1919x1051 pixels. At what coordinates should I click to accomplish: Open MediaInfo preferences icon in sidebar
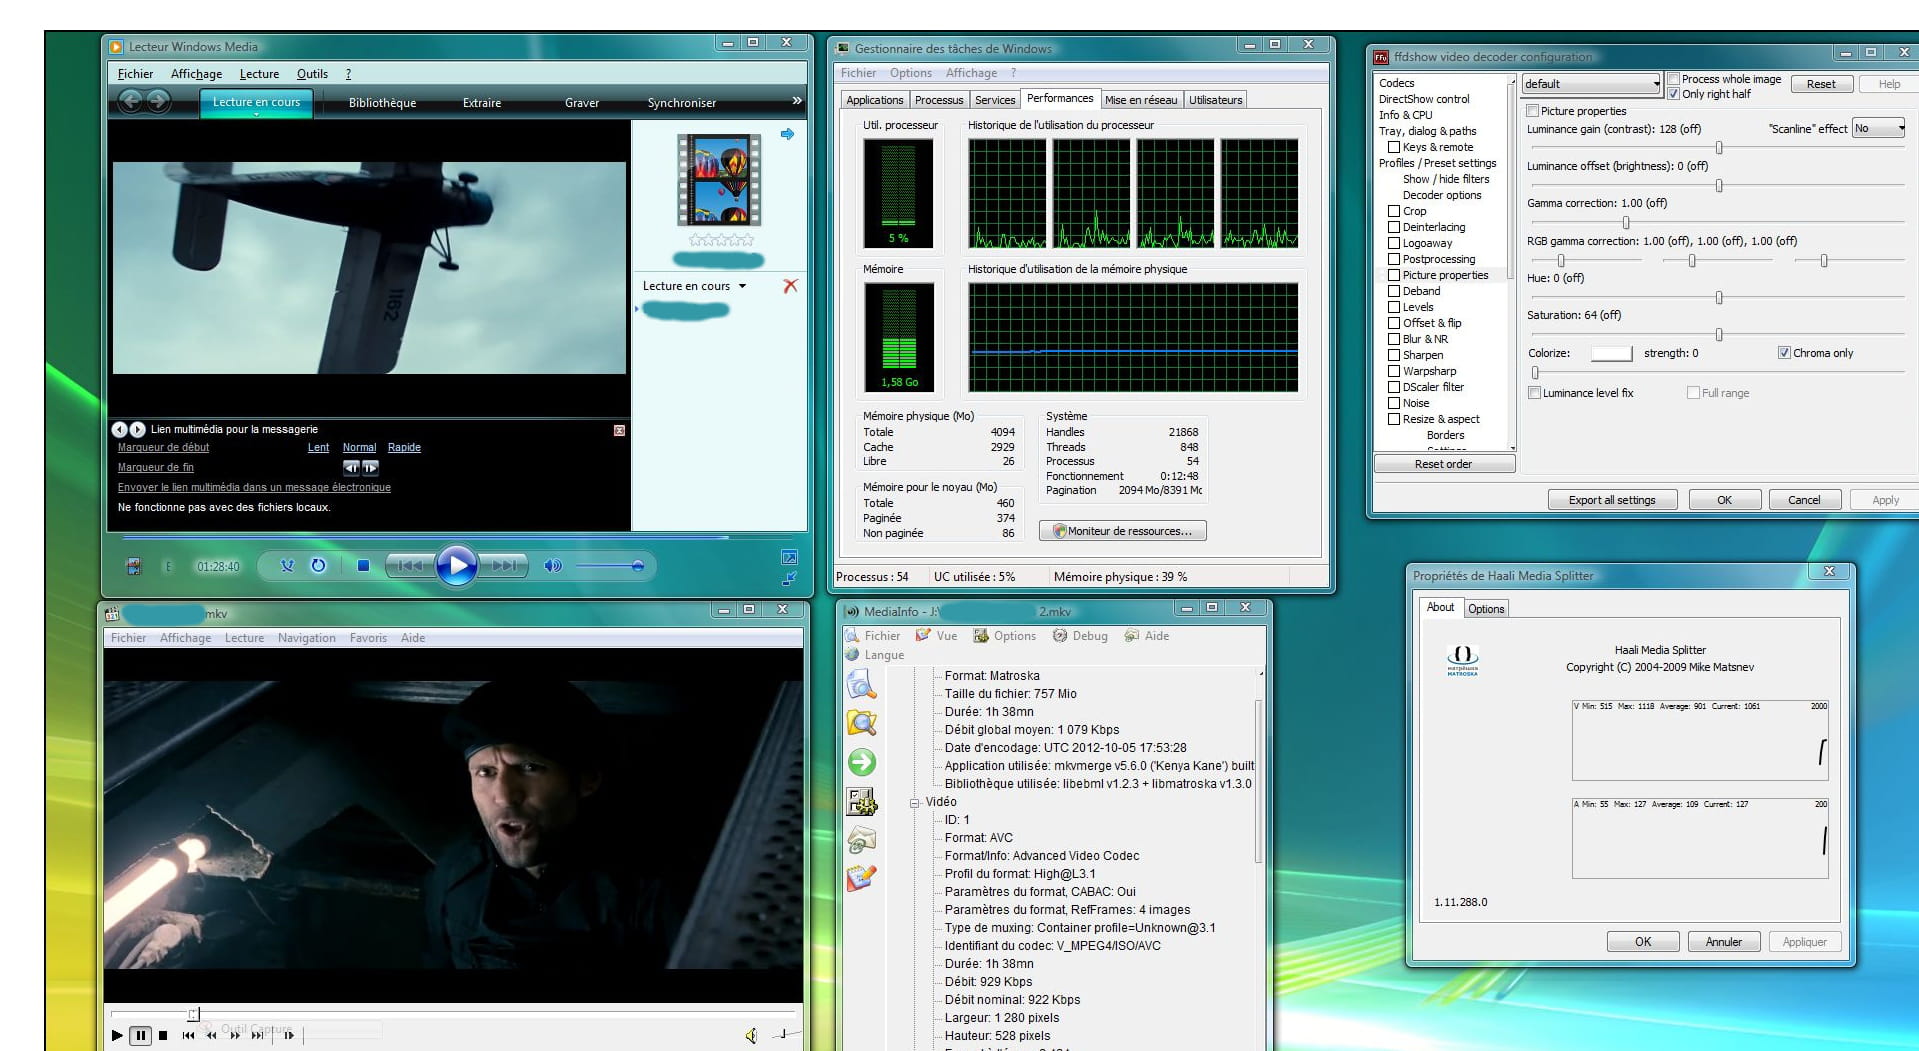click(x=861, y=801)
